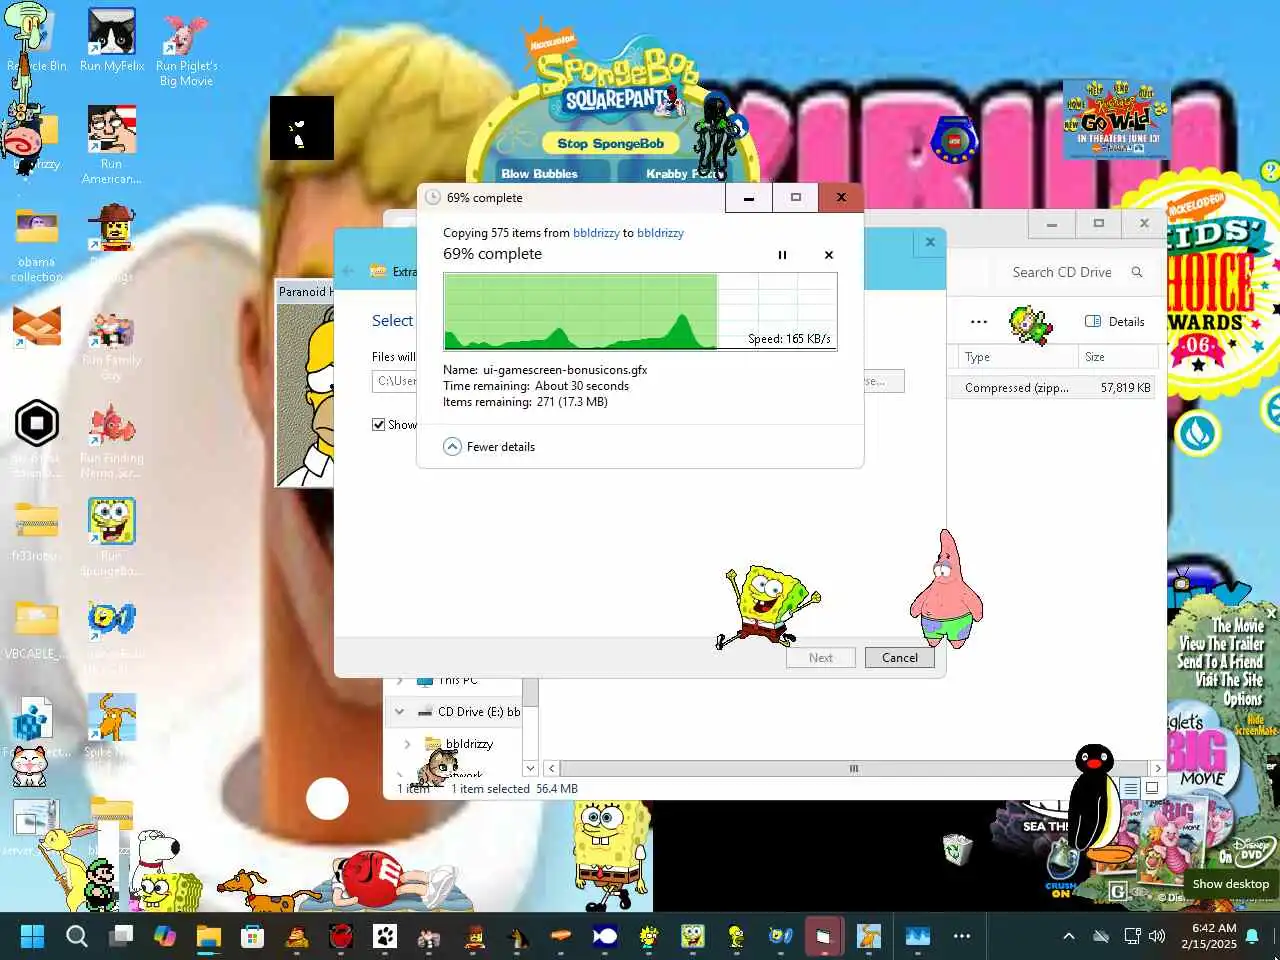
Task: Click the horizontal scrollbar right arrow
Action: [x=1157, y=769]
